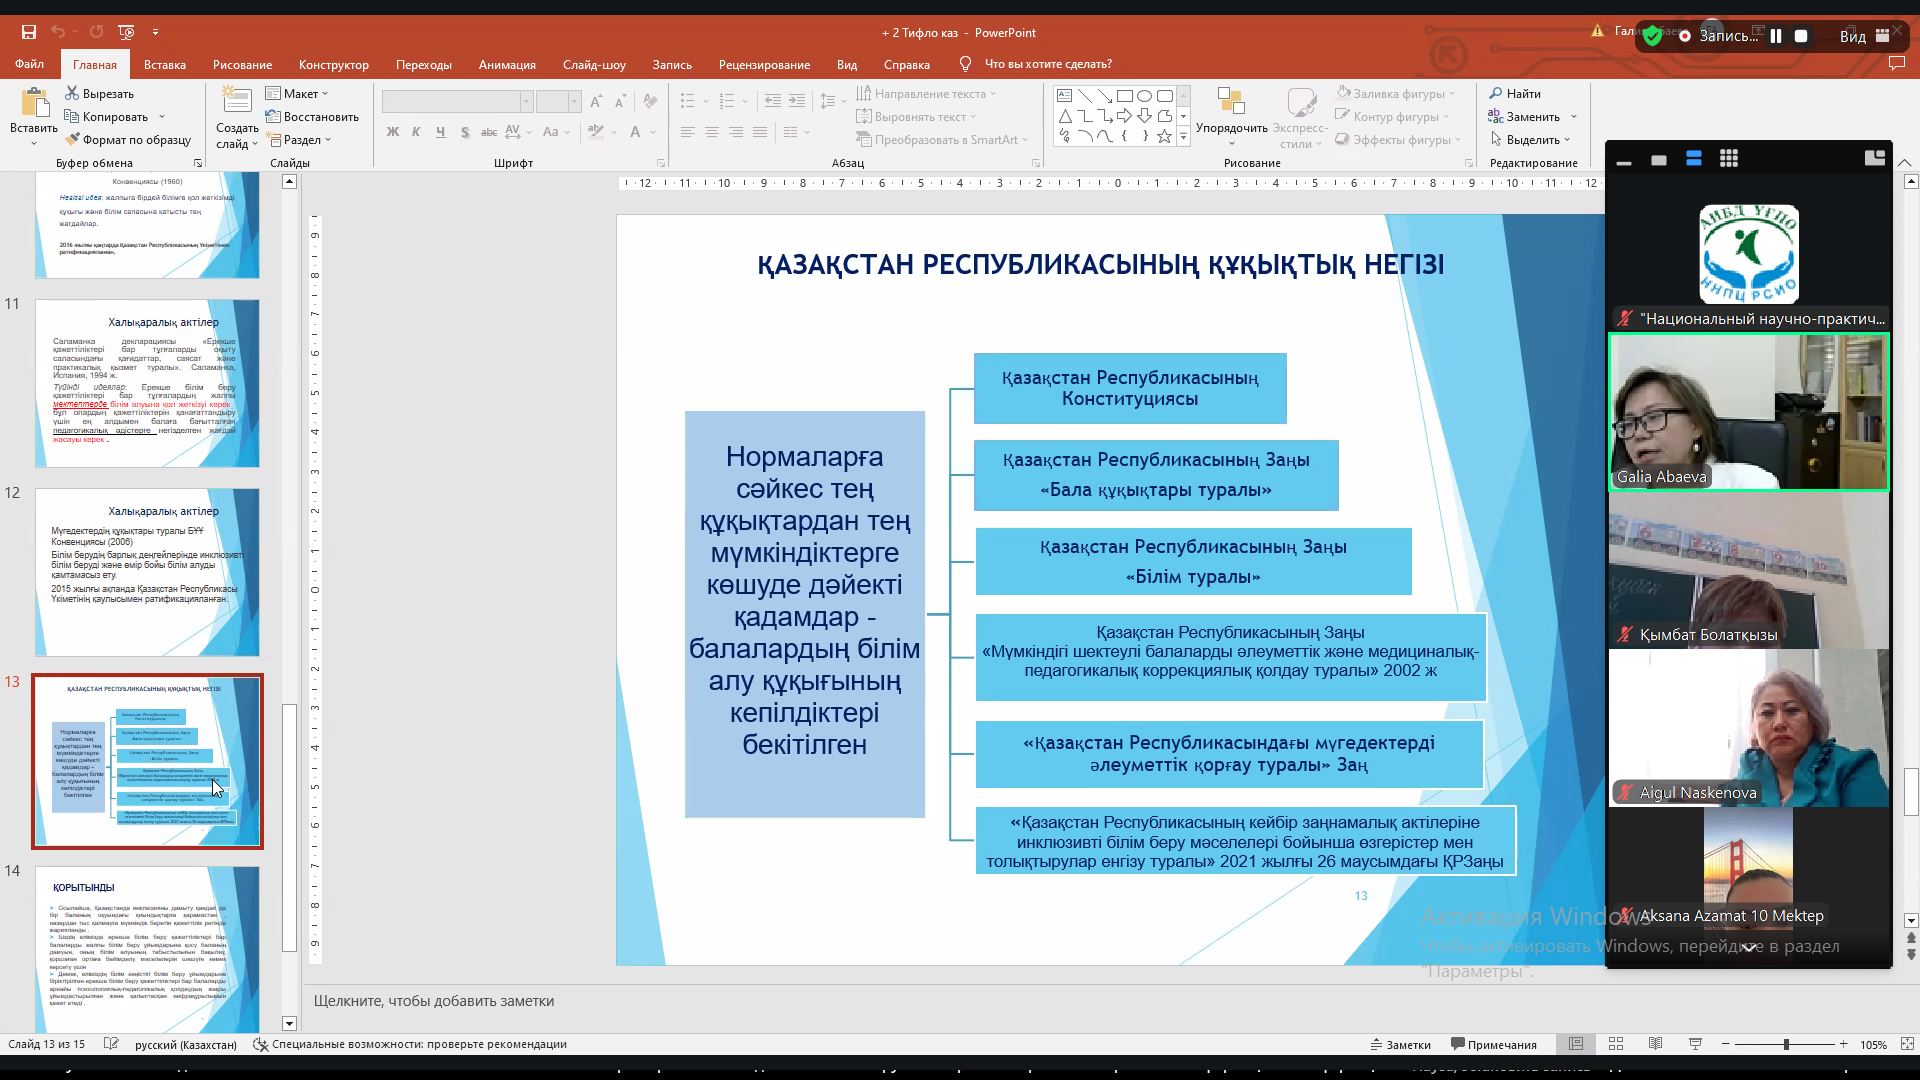Click the Save icon in quick access toolbar
Viewport: 1920px width, 1080px height.
29,32
